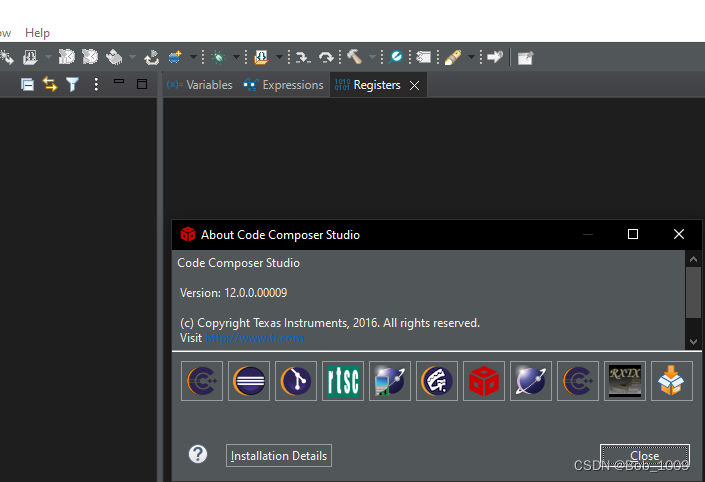Image resolution: width=705 pixels, height=482 pixels.
Task: Expand dropdown beside blue sphere plus icon
Action: [x=193, y=57]
